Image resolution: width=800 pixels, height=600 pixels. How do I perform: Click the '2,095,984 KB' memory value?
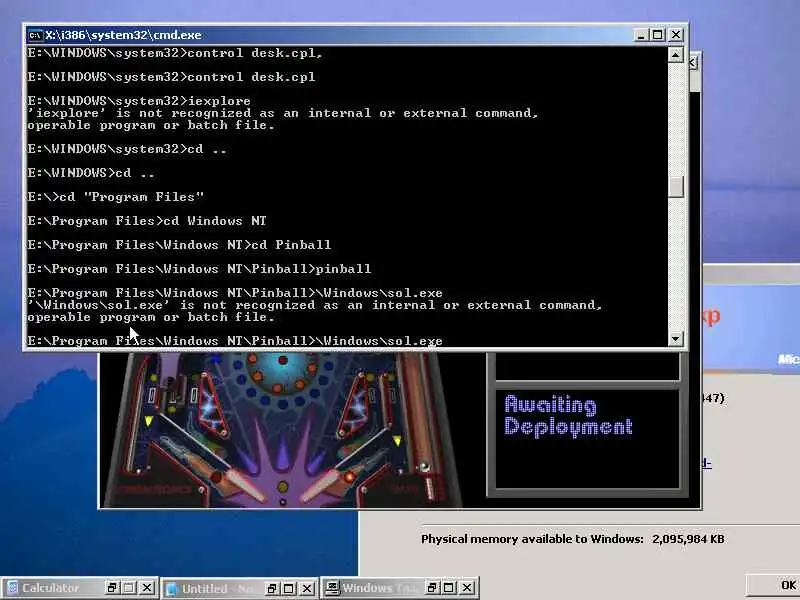(688, 539)
